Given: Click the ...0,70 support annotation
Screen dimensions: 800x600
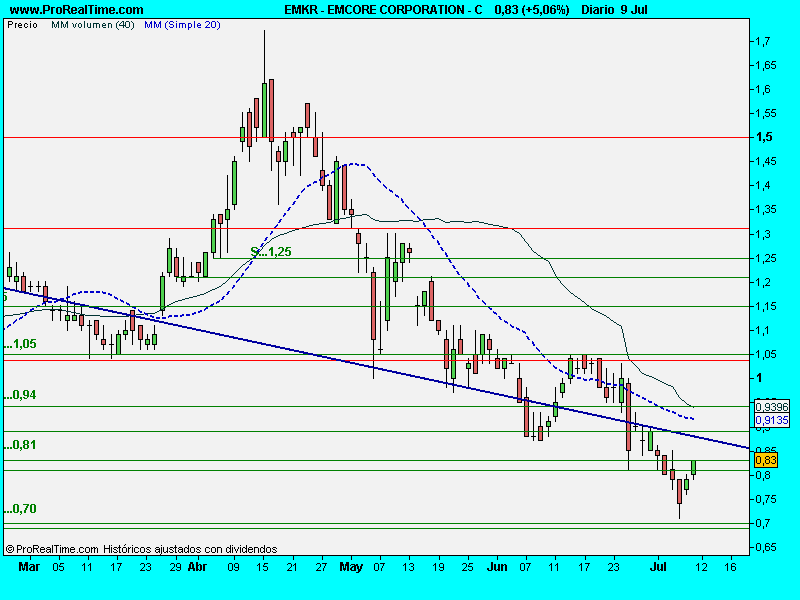Looking at the screenshot, I should (20, 509).
